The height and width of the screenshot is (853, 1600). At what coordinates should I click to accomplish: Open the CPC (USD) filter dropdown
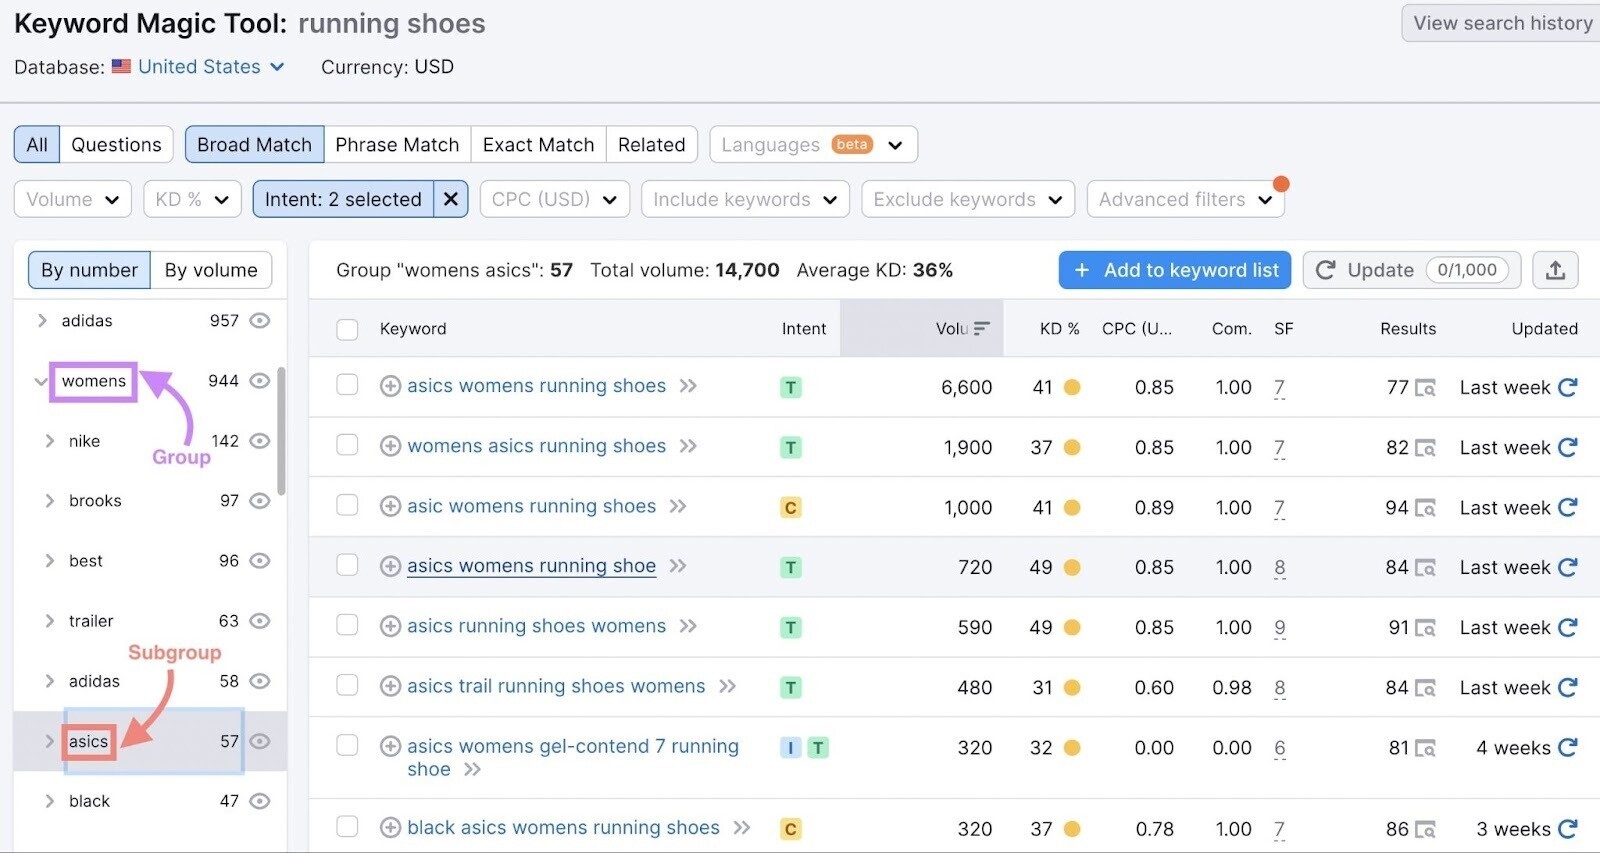click(x=555, y=199)
